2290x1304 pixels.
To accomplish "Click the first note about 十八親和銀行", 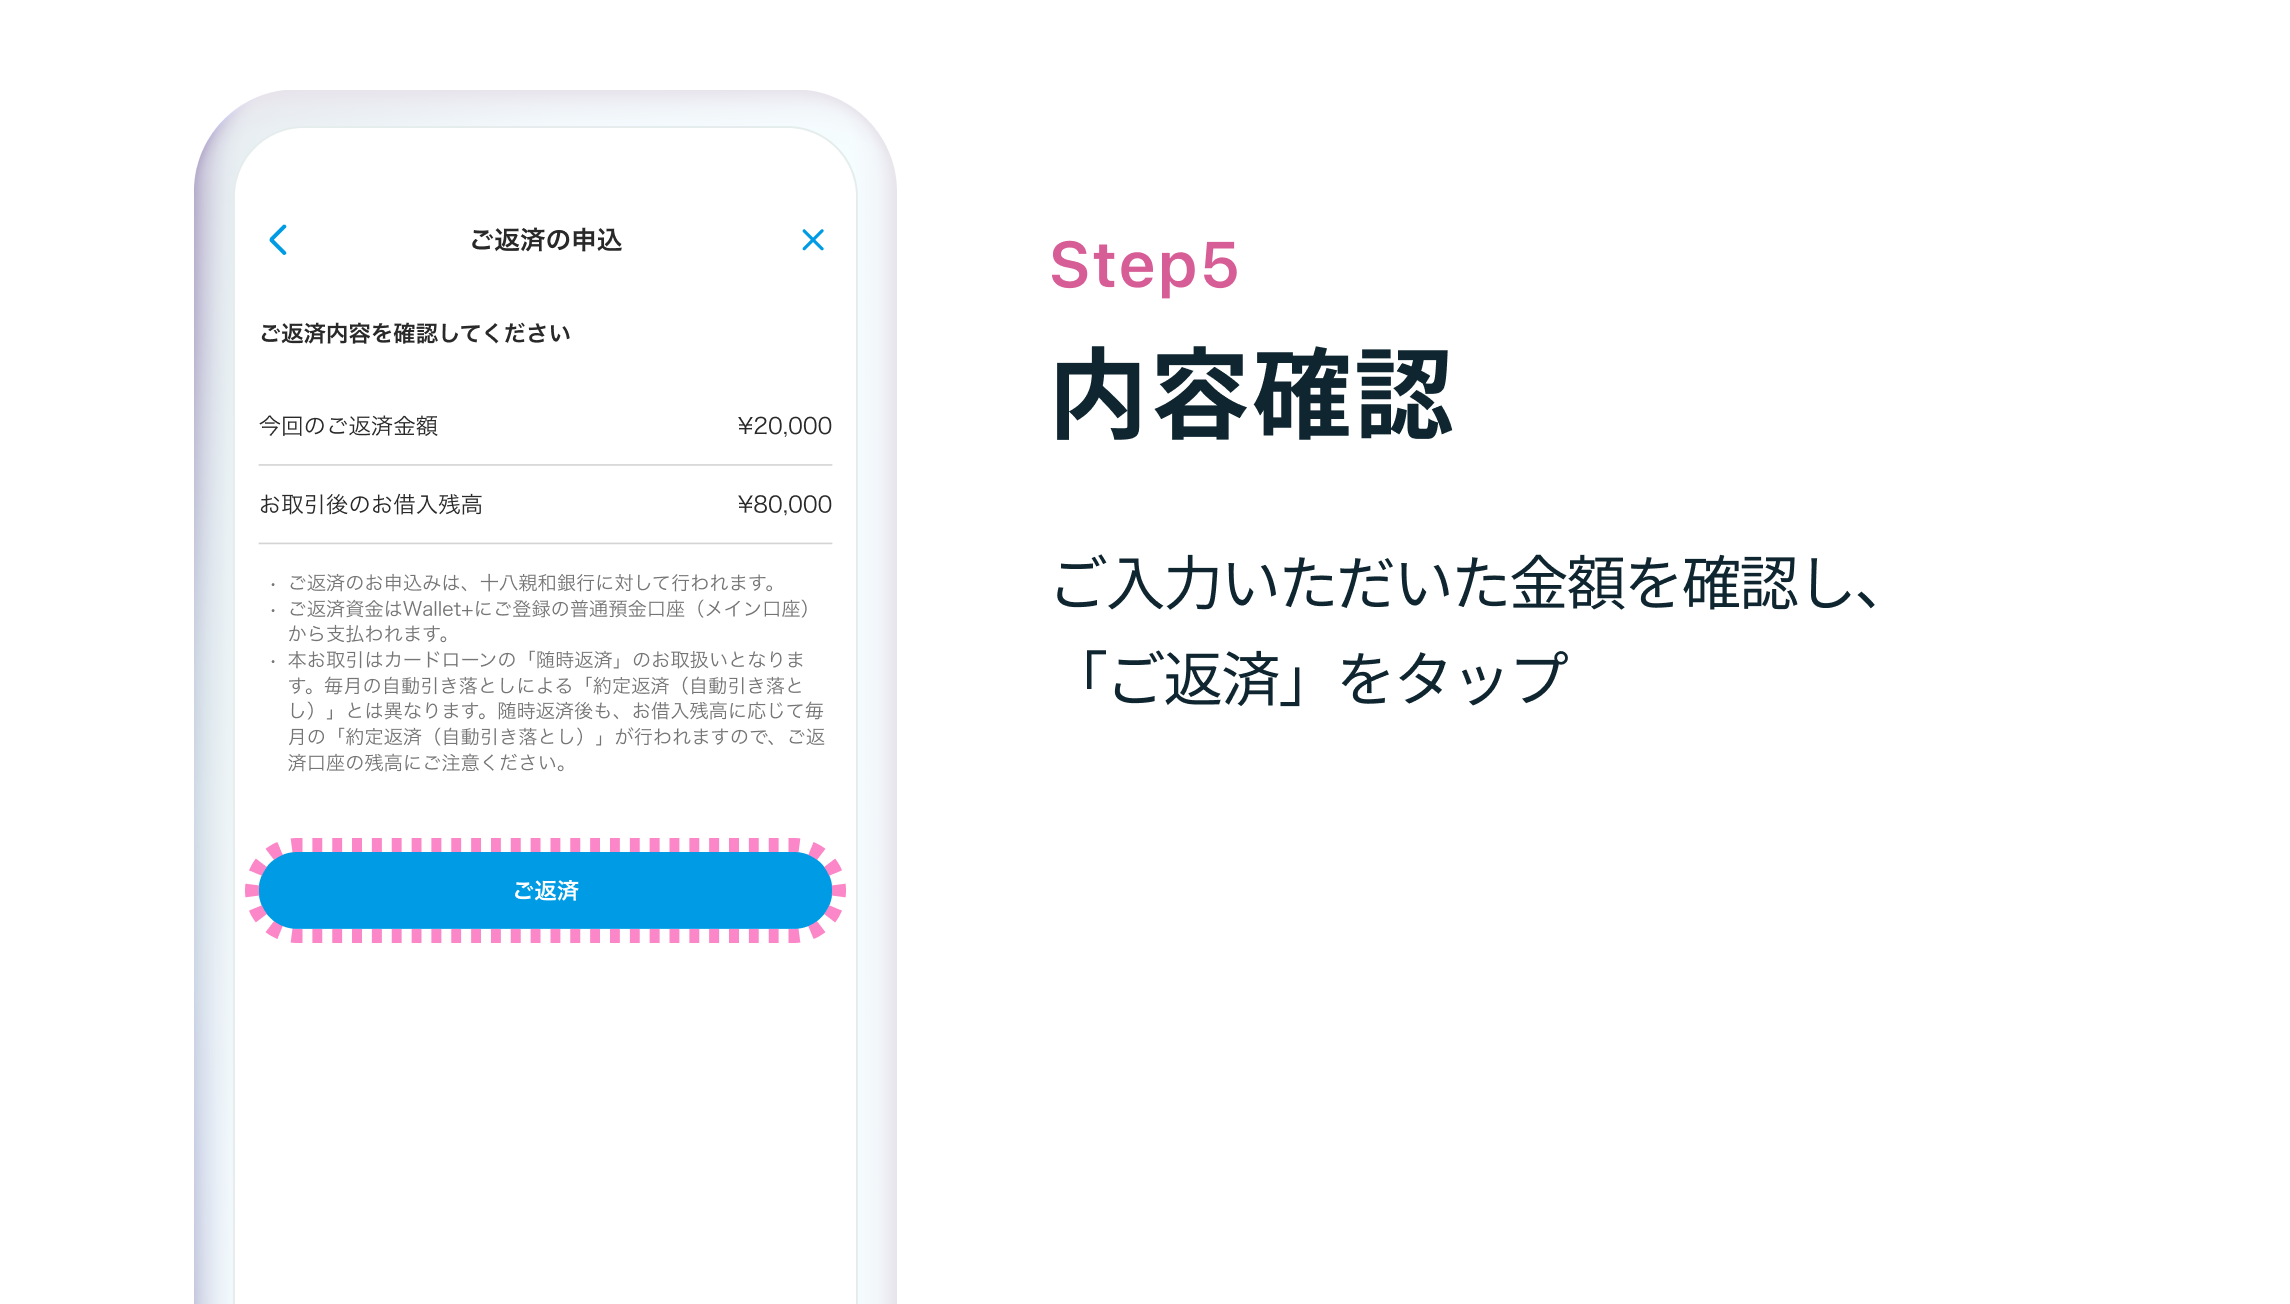I will point(533,582).
